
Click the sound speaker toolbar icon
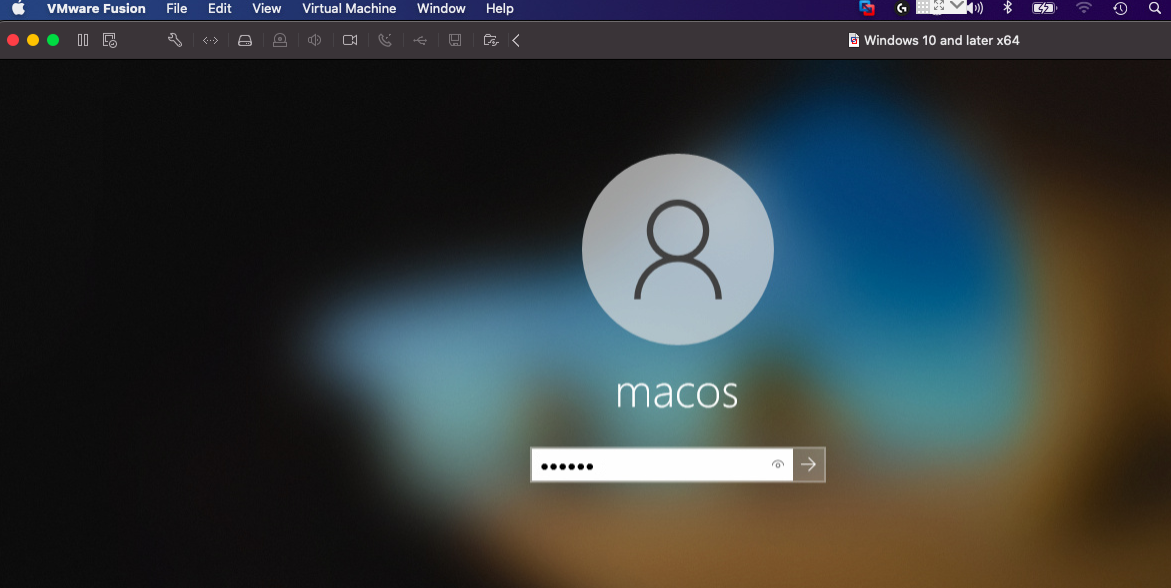tap(314, 40)
